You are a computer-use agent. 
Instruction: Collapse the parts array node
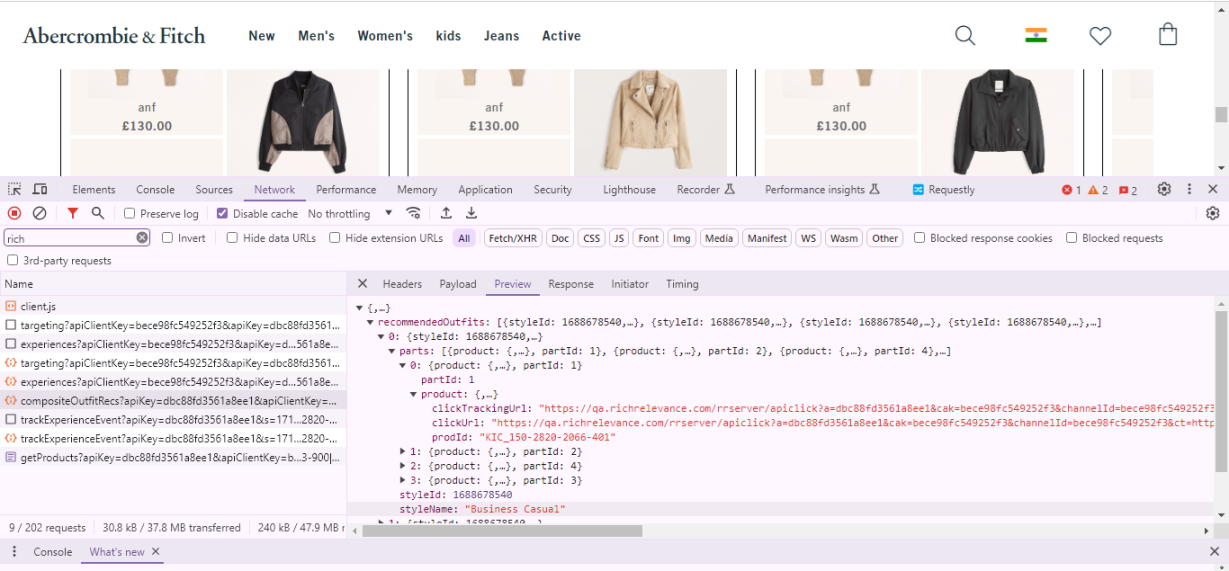click(x=392, y=351)
